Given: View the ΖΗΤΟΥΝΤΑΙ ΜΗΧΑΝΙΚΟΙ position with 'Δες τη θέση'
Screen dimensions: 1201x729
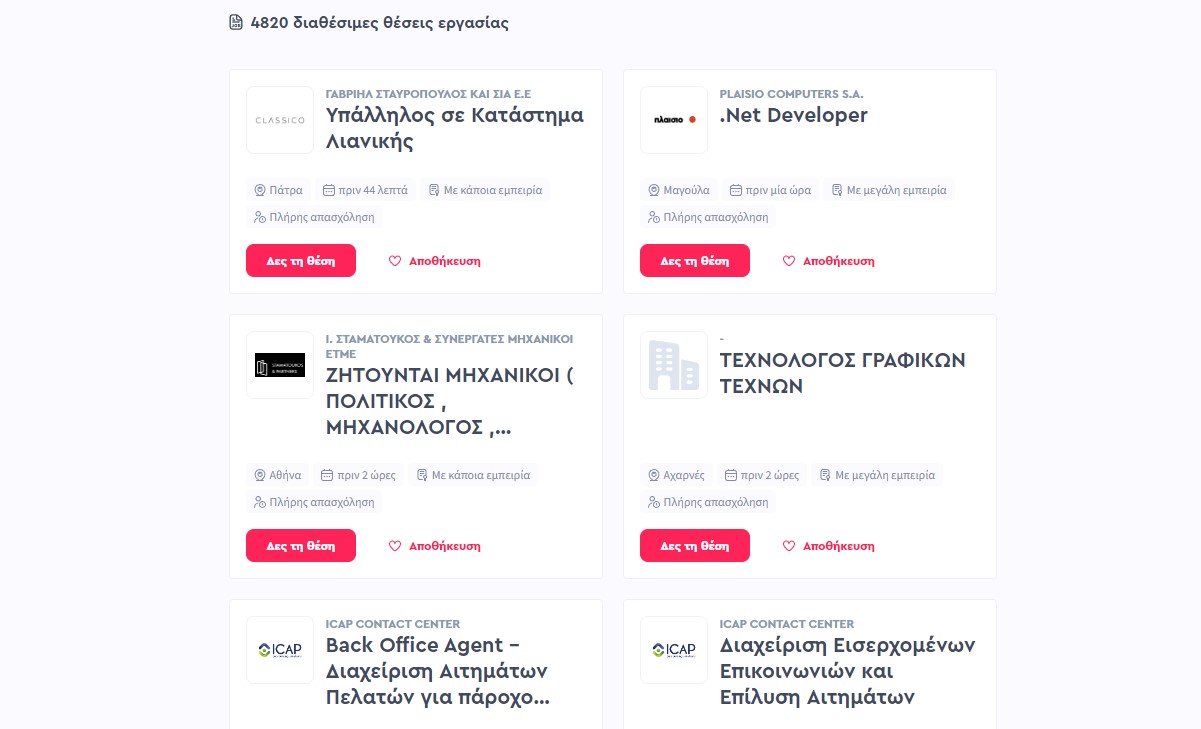Looking at the screenshot, I should click(x=301, y=546).
